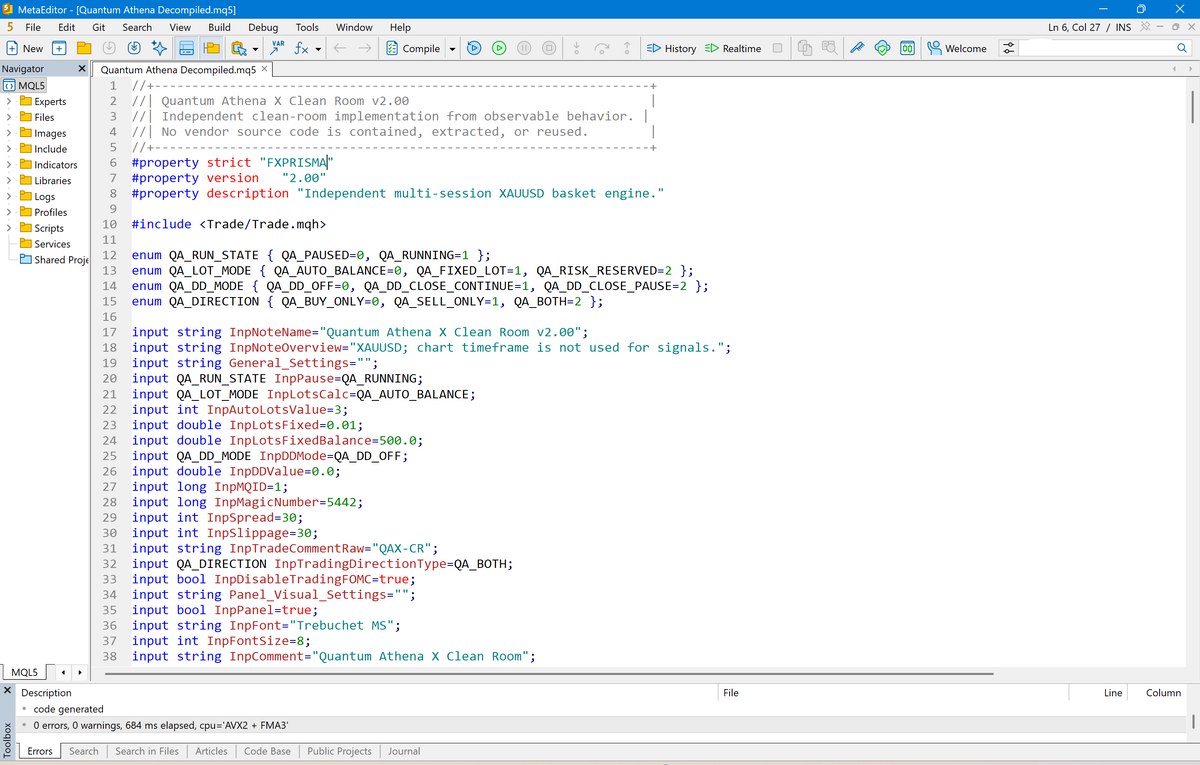Expand the Files folder in Navigator
Image resolution: width=1200 pixels, height=765 pixels.
pos(9,117)
